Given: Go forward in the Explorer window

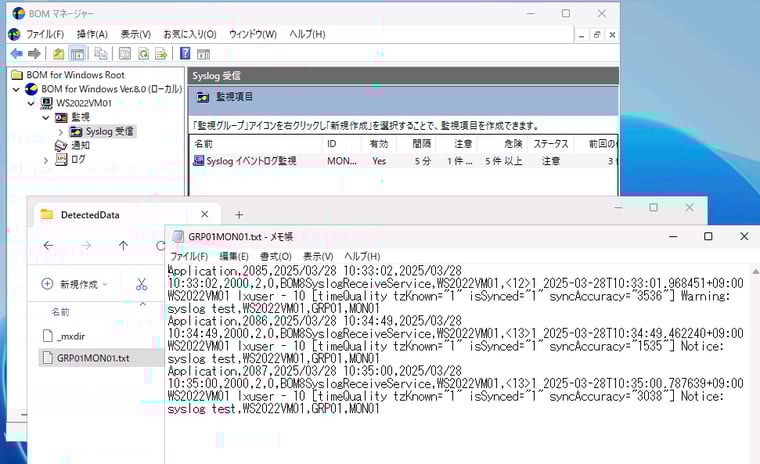Looking at the screenshot, I should (x=86, y=246).
